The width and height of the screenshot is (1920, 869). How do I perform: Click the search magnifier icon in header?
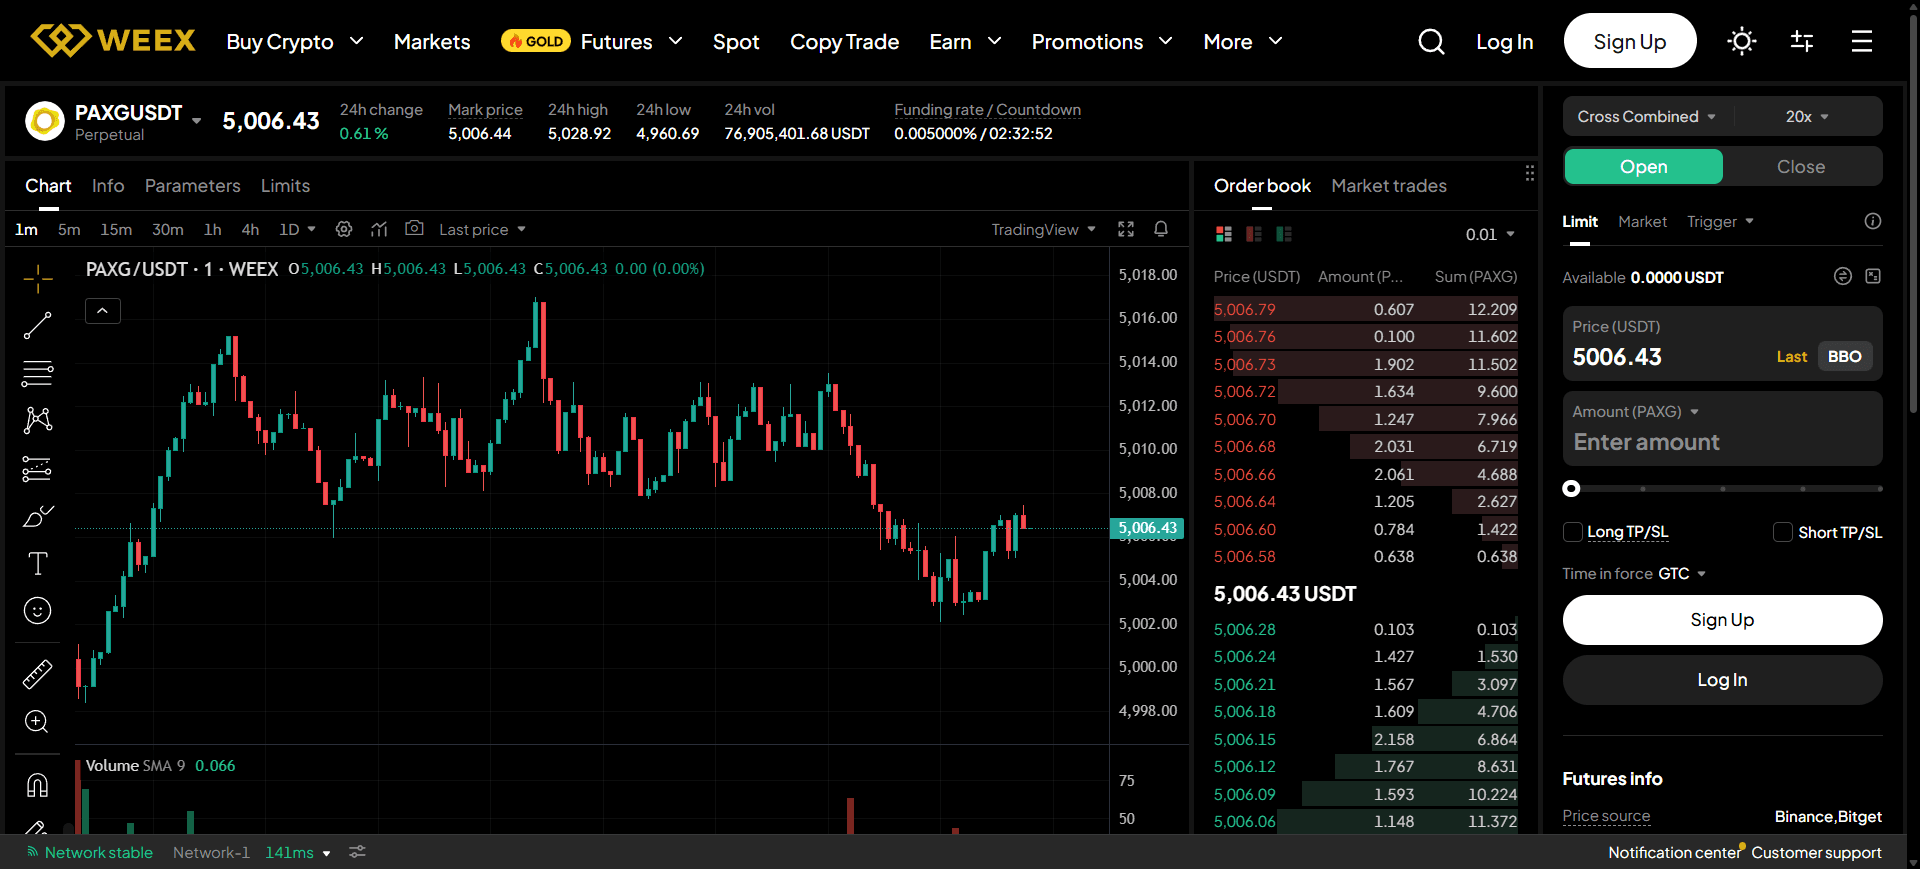pos(1431,41)
